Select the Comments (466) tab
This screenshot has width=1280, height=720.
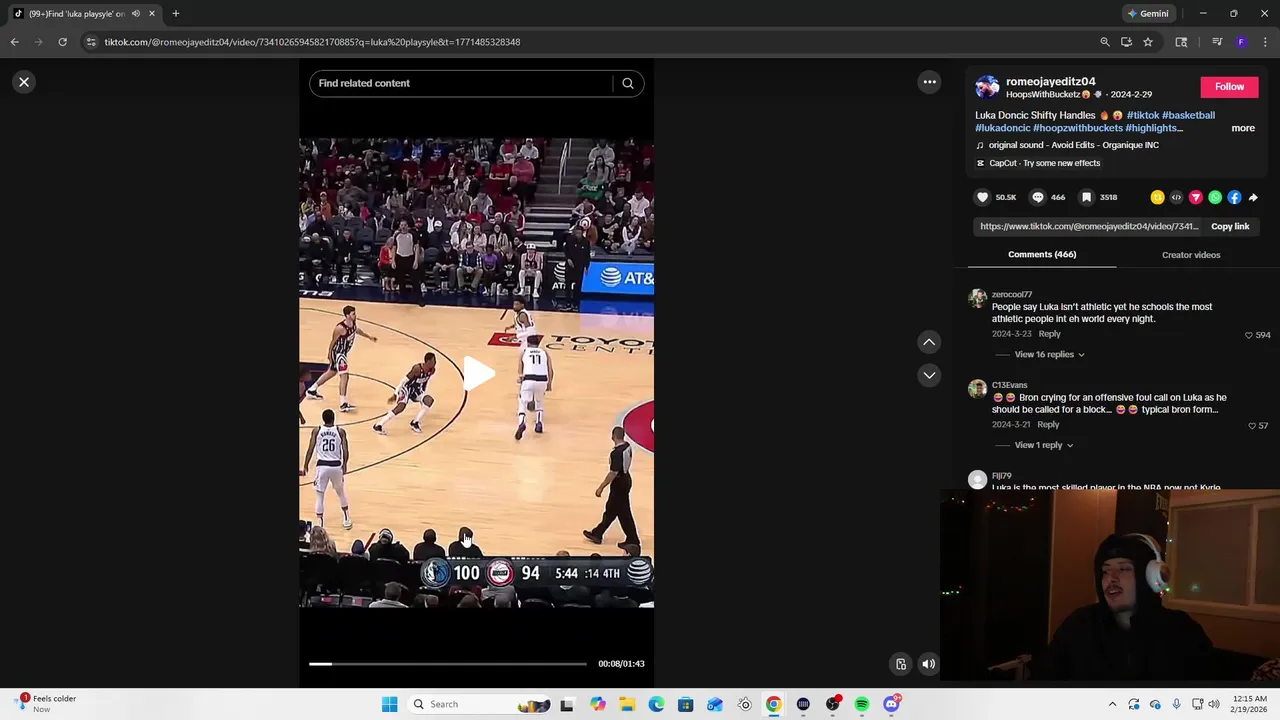click(1042, 254)
